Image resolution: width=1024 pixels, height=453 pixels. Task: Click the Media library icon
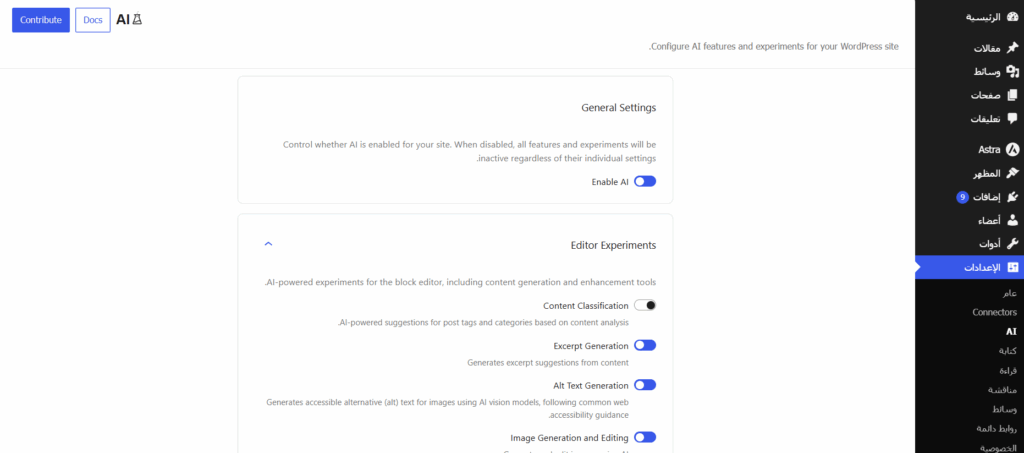click(1012, 72)
